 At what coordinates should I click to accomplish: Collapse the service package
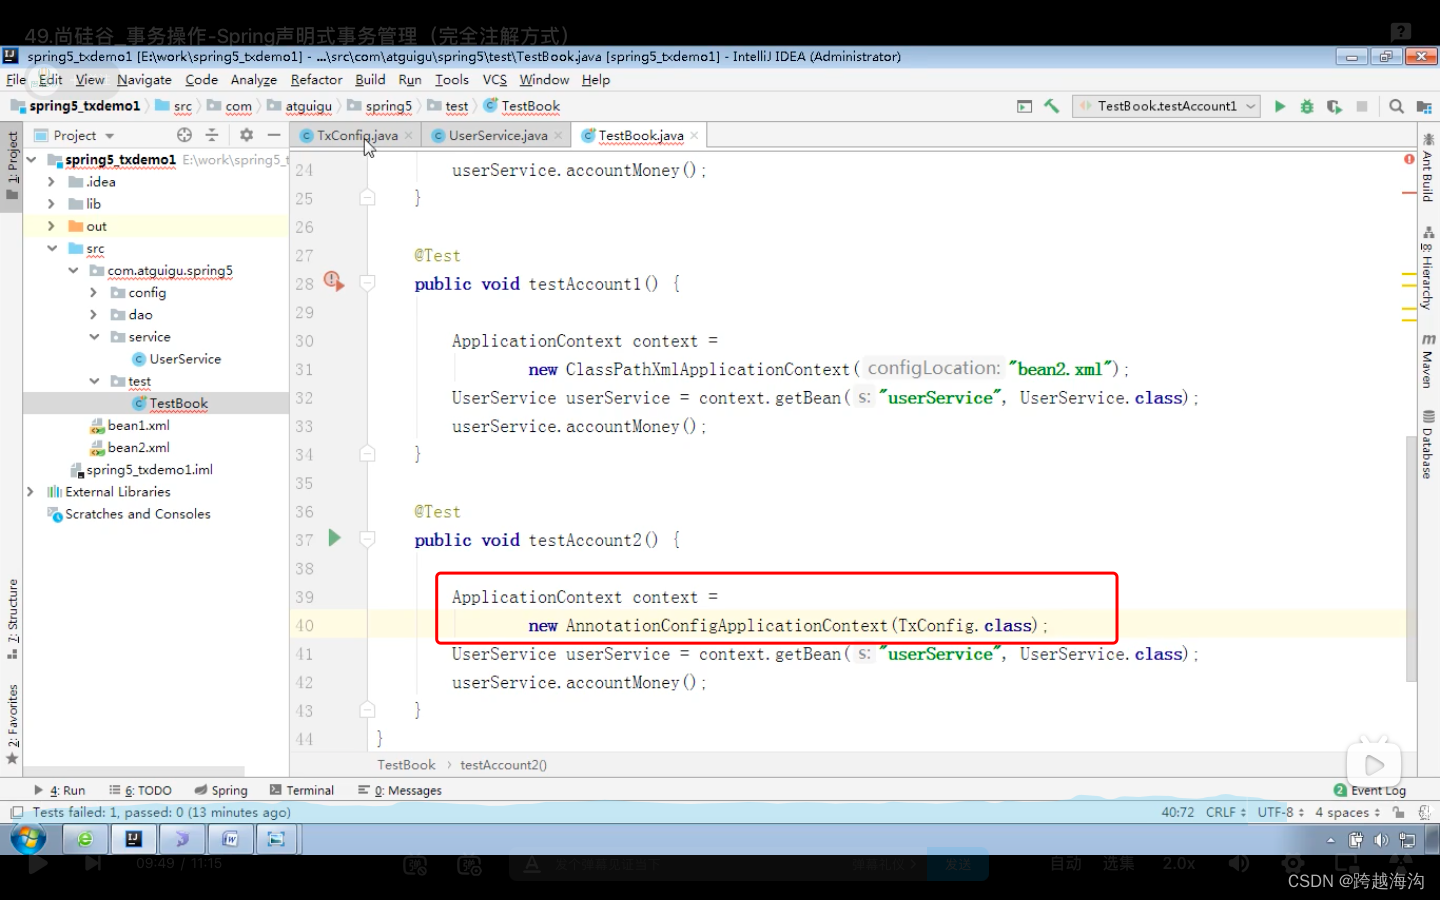[x=93, y=337]
